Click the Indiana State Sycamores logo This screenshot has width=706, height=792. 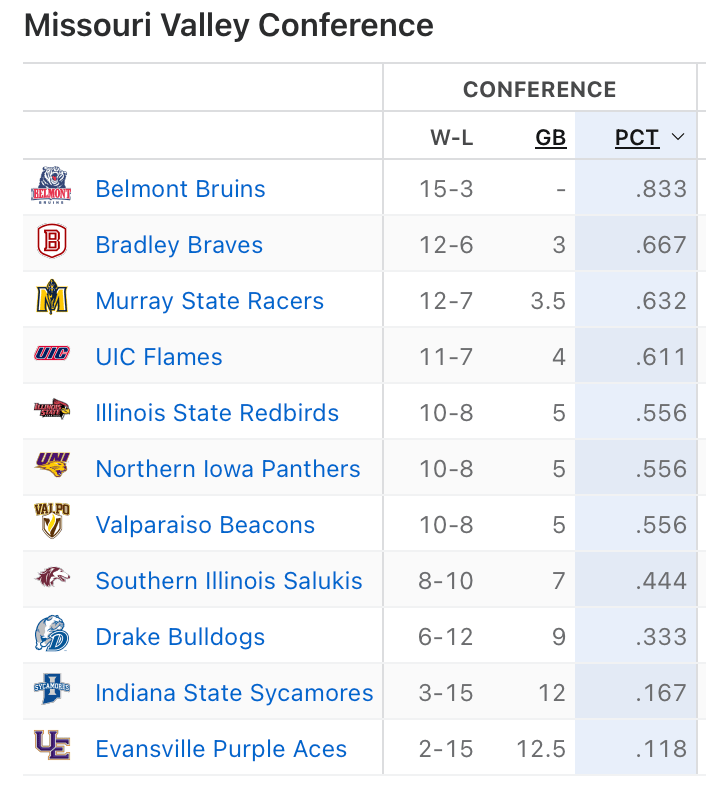coord(52,692)
